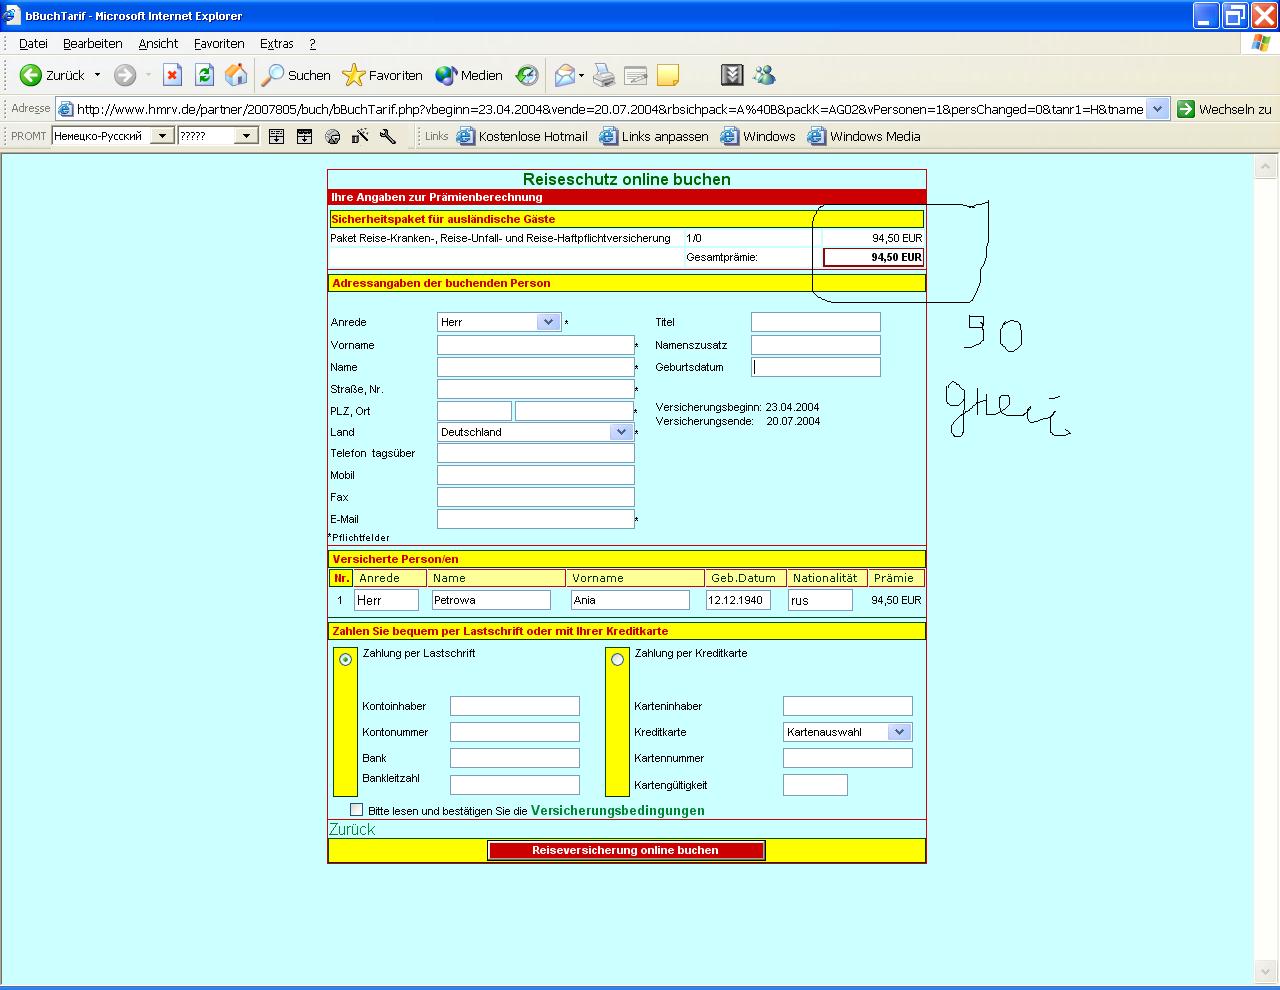1280x990 pixels.
Task: Open the Favoriten star panel
Action: [x=383, y=75]
